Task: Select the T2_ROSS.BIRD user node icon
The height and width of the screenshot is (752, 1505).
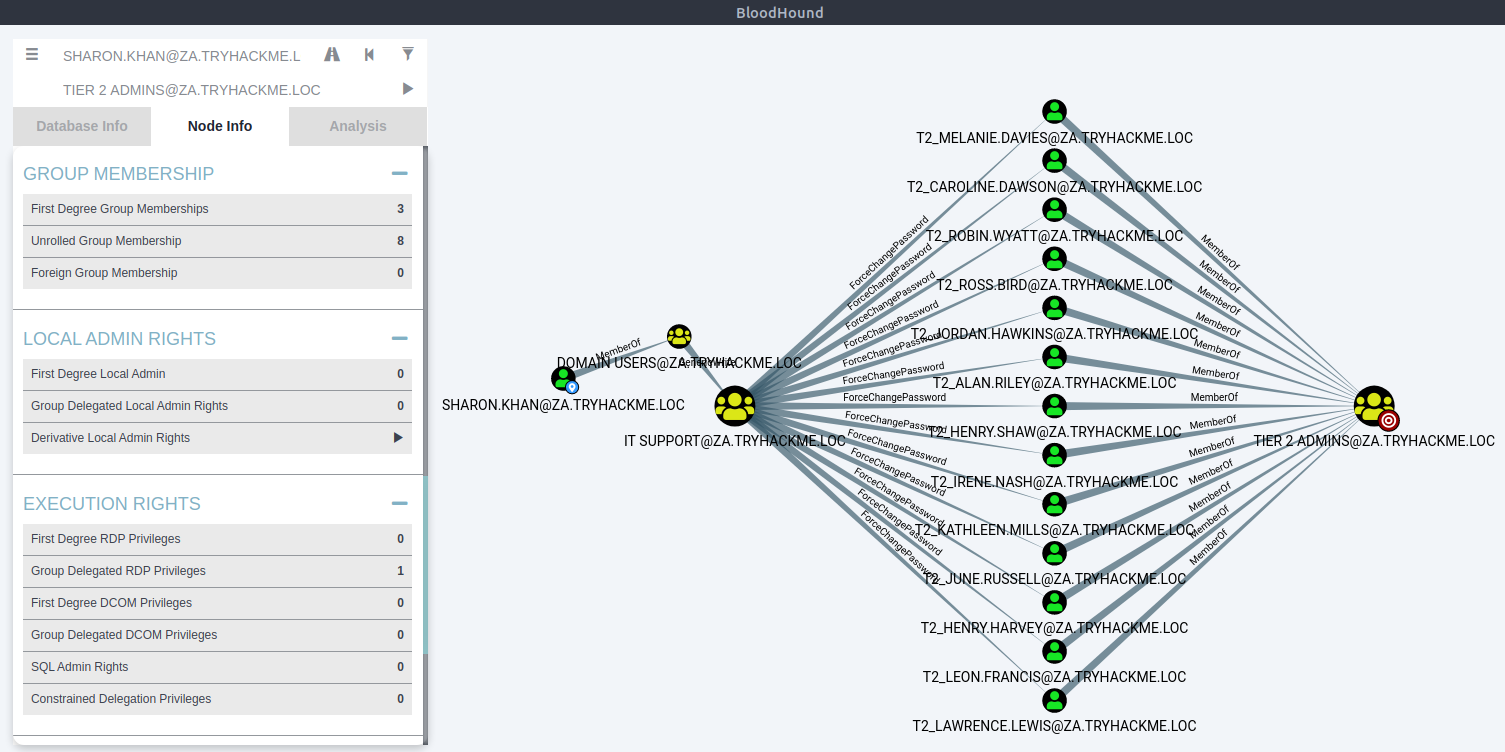Action: (1054, 258)
